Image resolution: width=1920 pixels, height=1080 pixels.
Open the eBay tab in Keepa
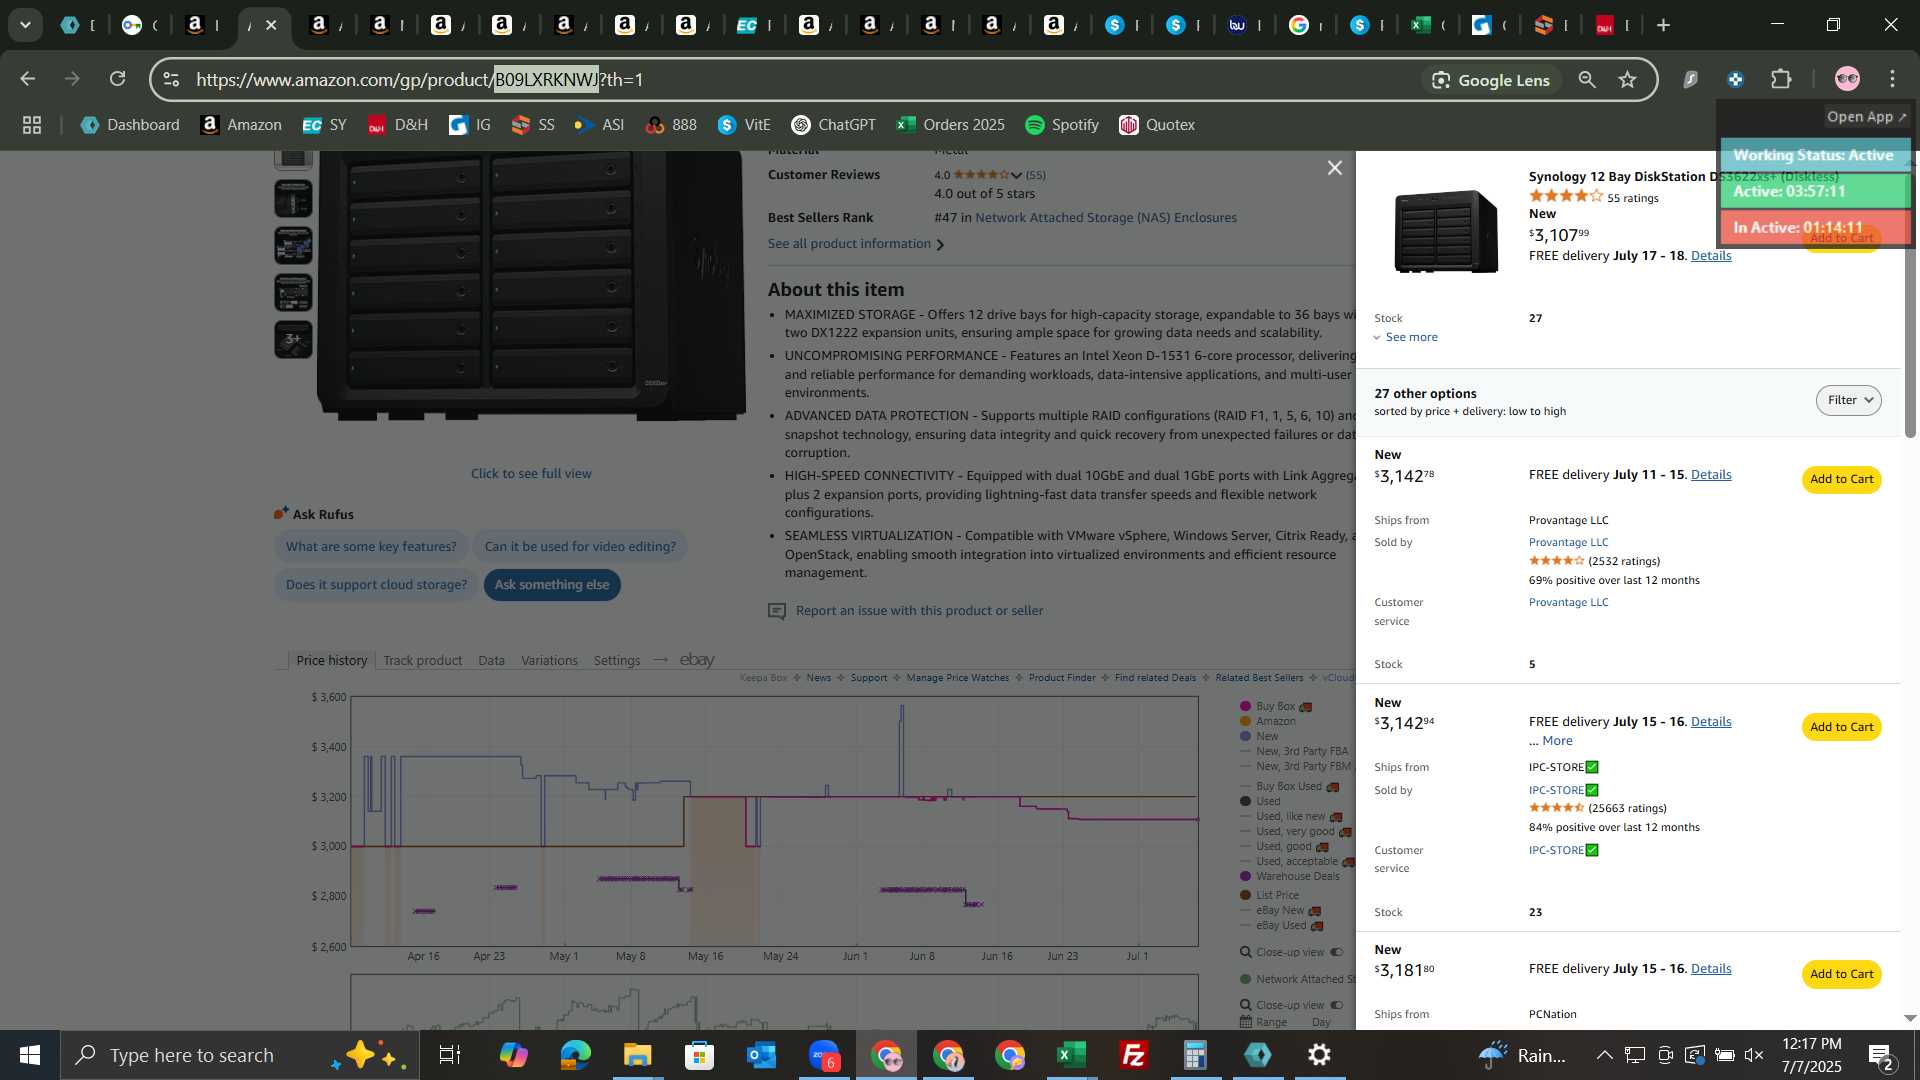coord(697,660)
